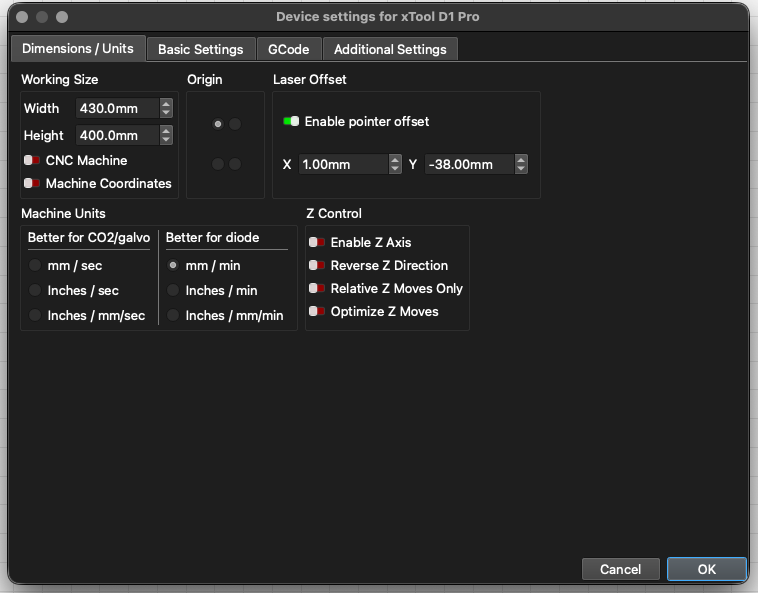Select Inches / mm/sec units option

tap(36, 315)
